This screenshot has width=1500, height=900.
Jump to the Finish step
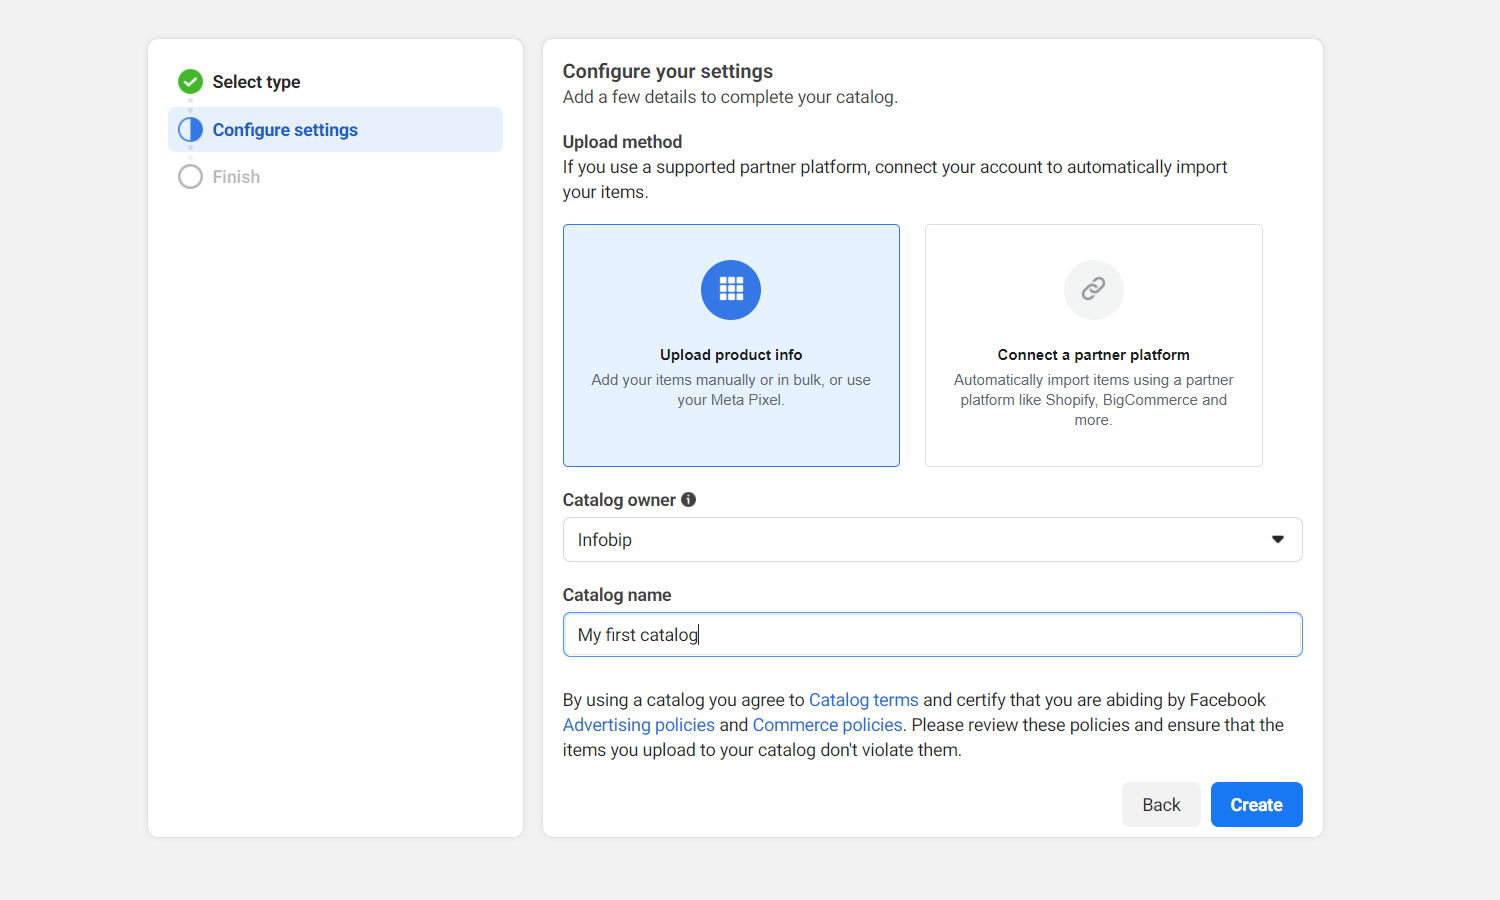click(236, 177)
